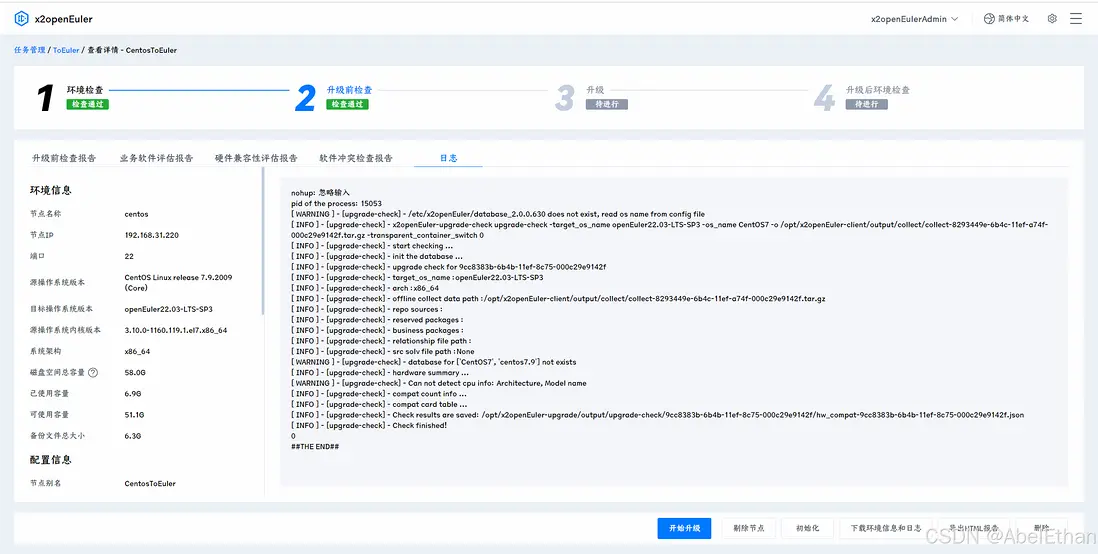
Task: Click the 环境信息 section heading
Action: coord(50,191)
